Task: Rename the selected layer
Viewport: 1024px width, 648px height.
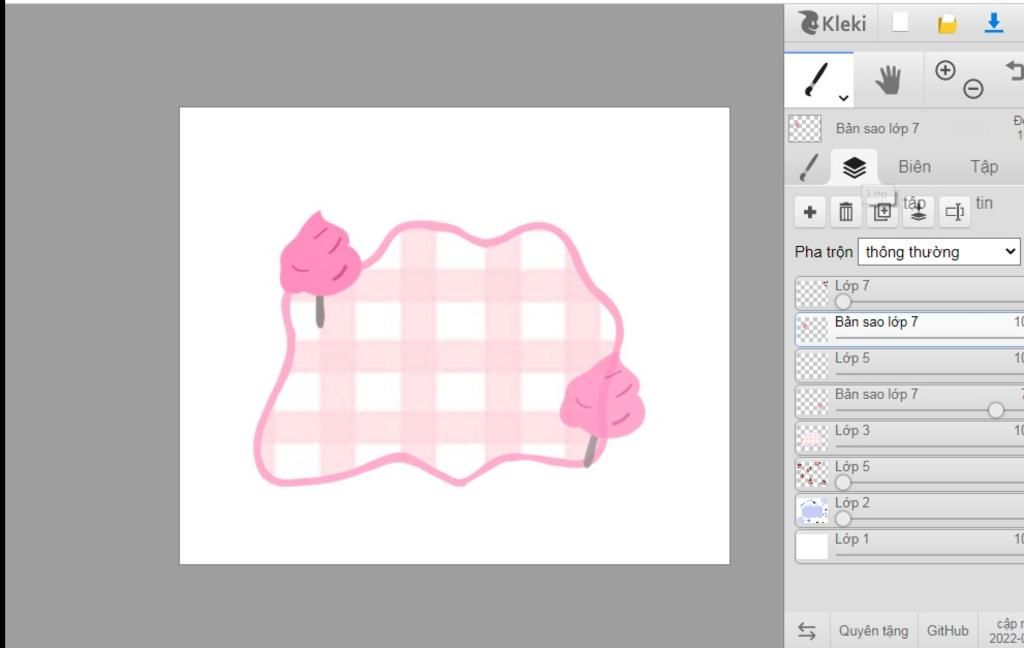Action: coord(954,212)
